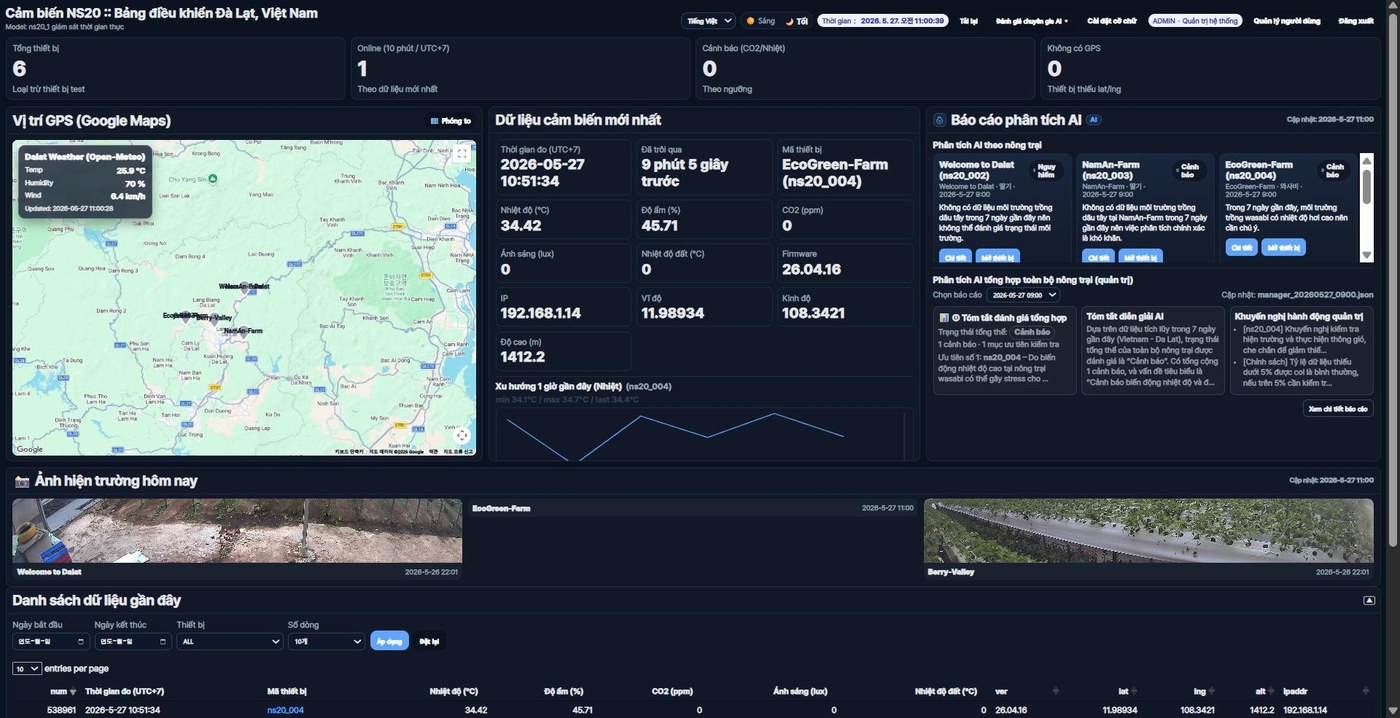
Task: Open Quản lý người dùng page
Action: [1287, 20]
